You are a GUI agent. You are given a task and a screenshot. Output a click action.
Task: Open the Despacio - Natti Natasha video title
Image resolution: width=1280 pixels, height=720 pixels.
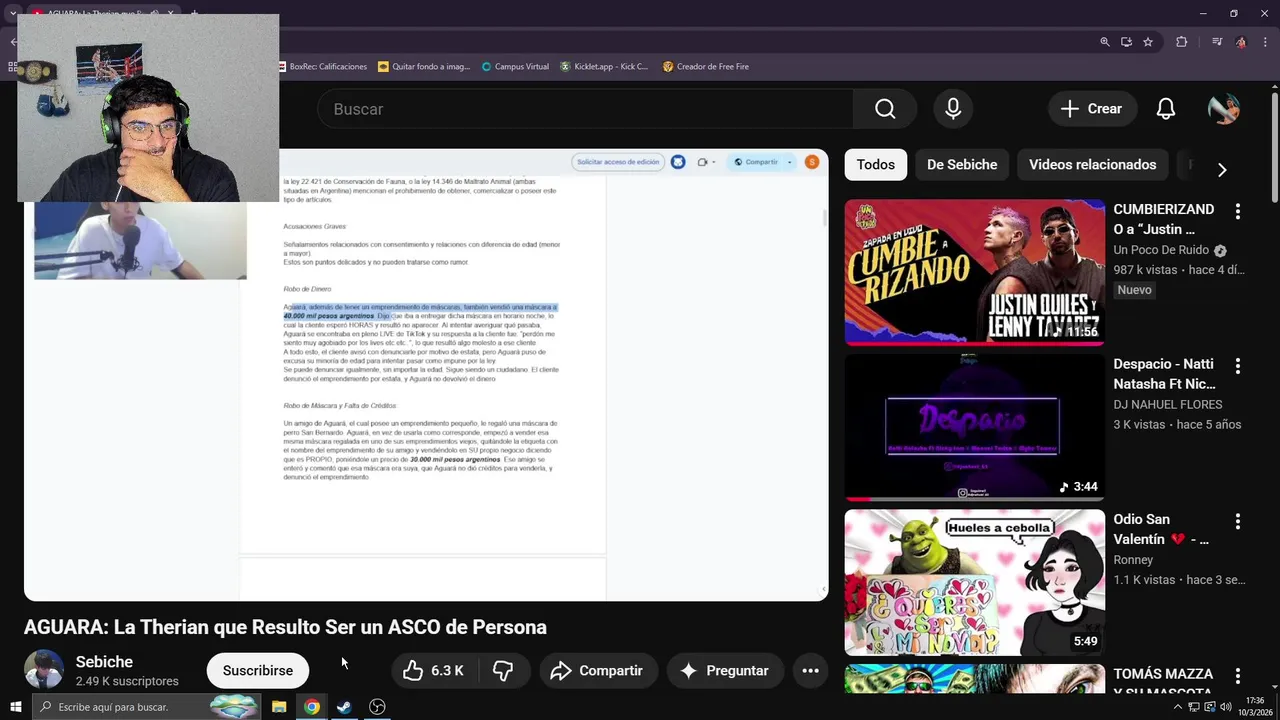coord(1164,374)
